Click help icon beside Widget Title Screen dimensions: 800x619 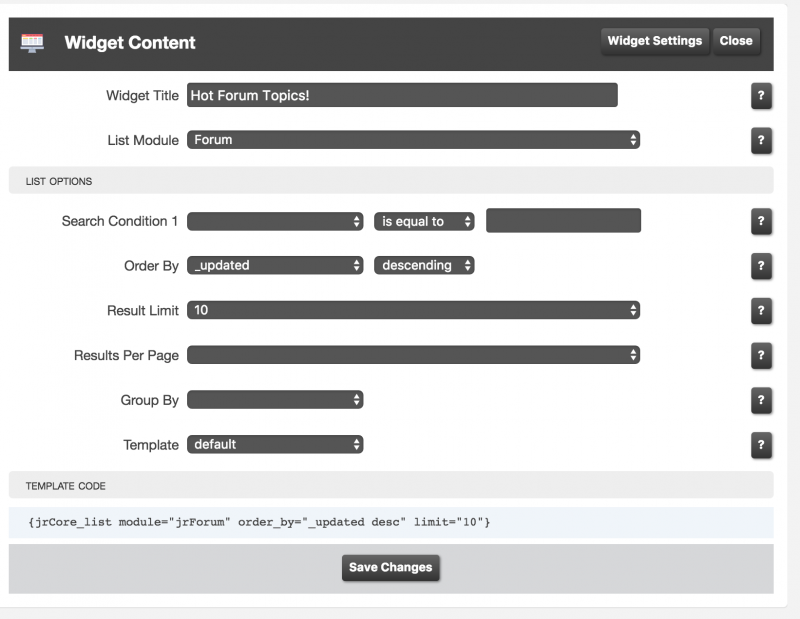[x=761, y=96]
